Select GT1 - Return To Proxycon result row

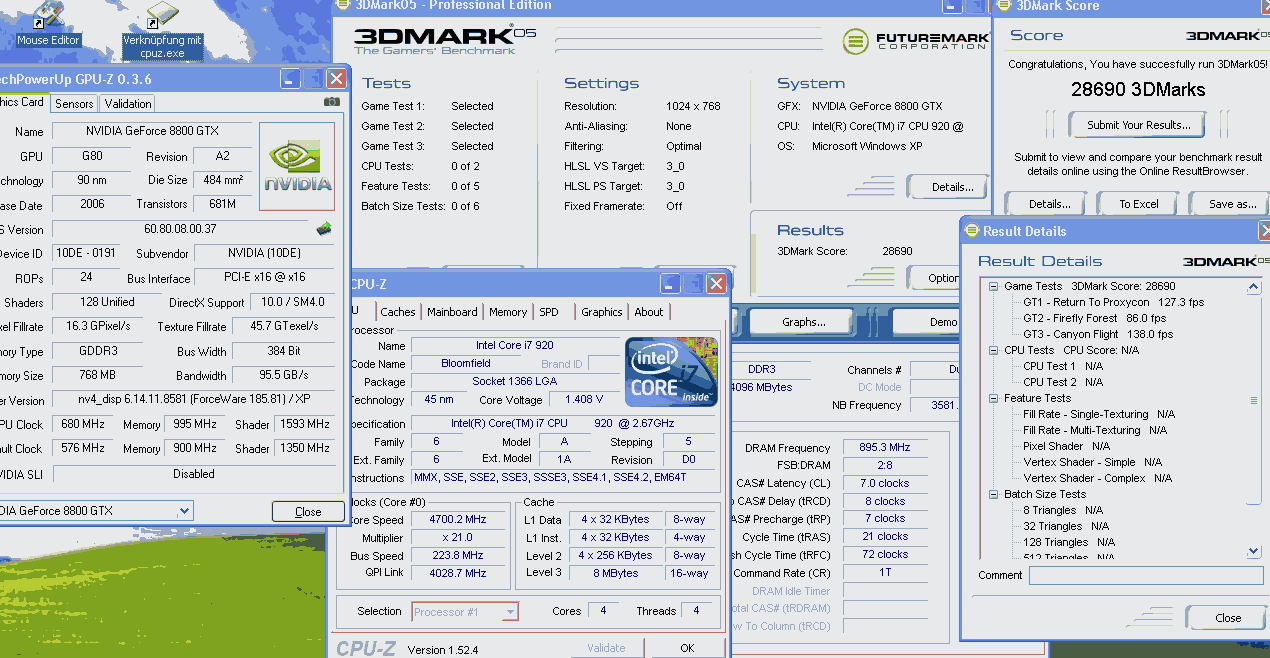pos(1113,302)
